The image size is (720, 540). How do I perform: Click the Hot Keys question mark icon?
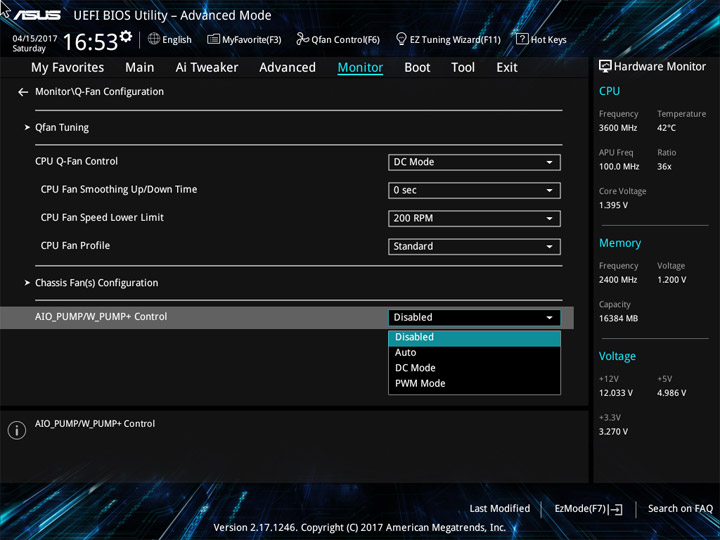(x=522, y=39)
